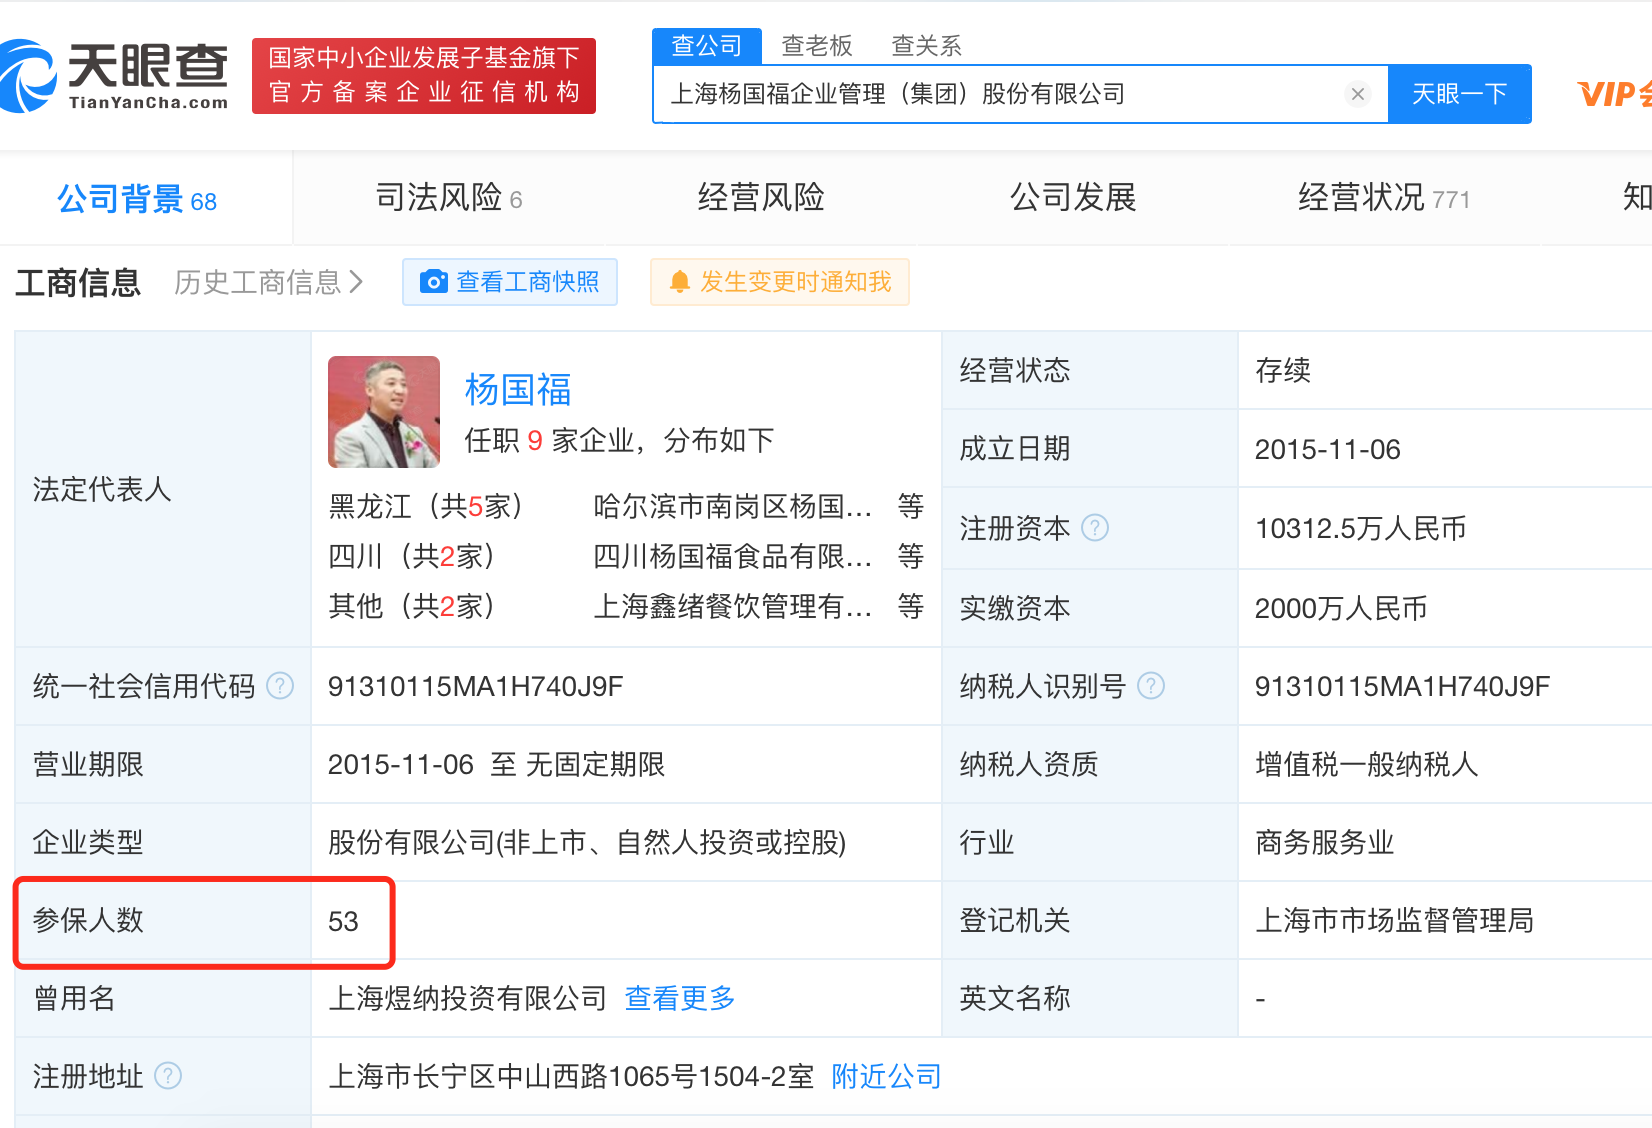Open help icon next to 注册地址

169,1076
